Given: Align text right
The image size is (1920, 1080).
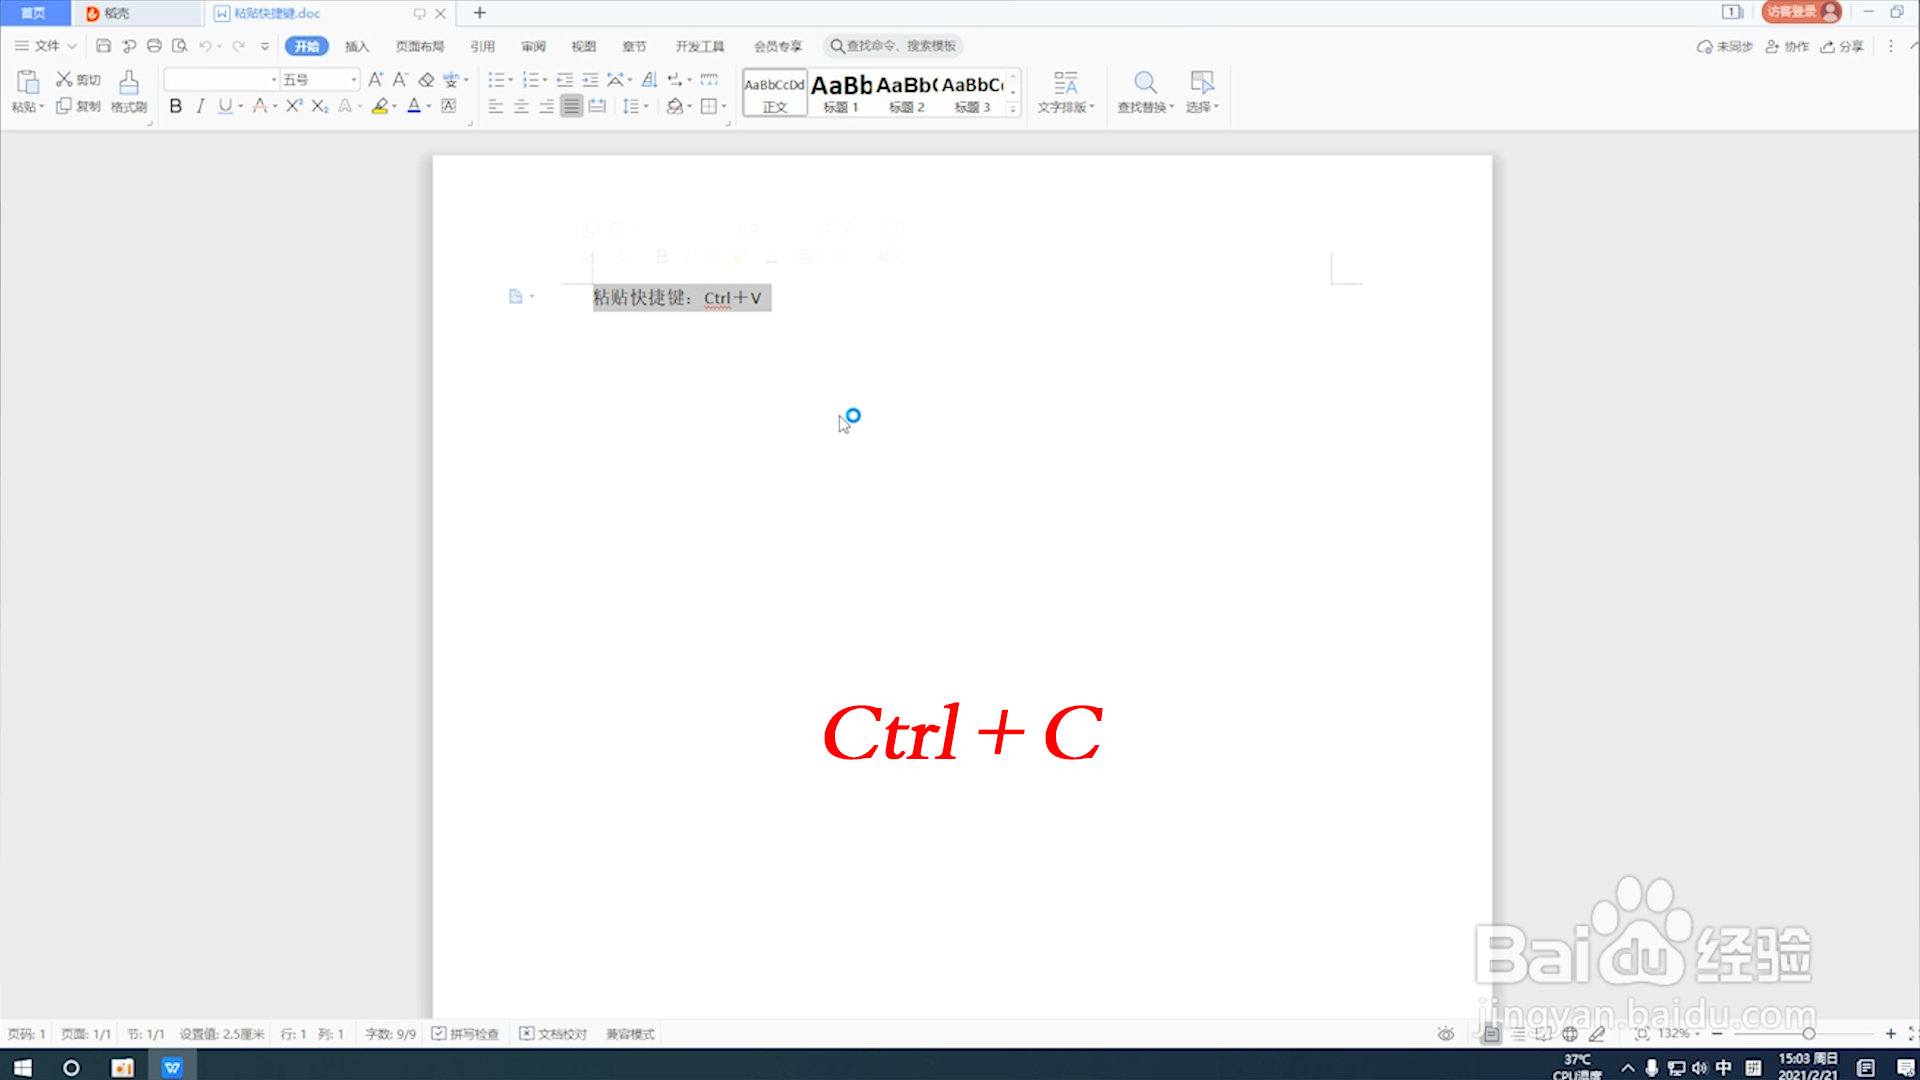Looking at the screenshot, I should tap(546, 106).
